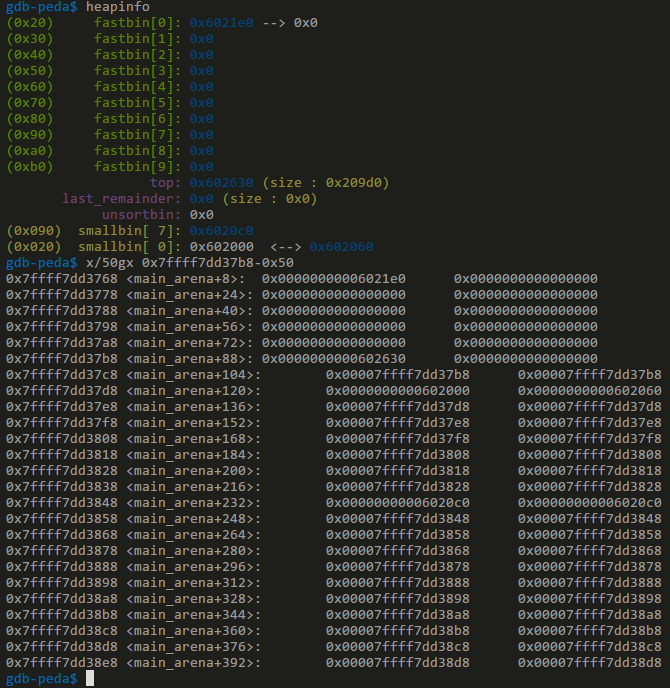
Task: Click the '<main_arena+376>:' symbol
Action: click(x=193, y=647)
